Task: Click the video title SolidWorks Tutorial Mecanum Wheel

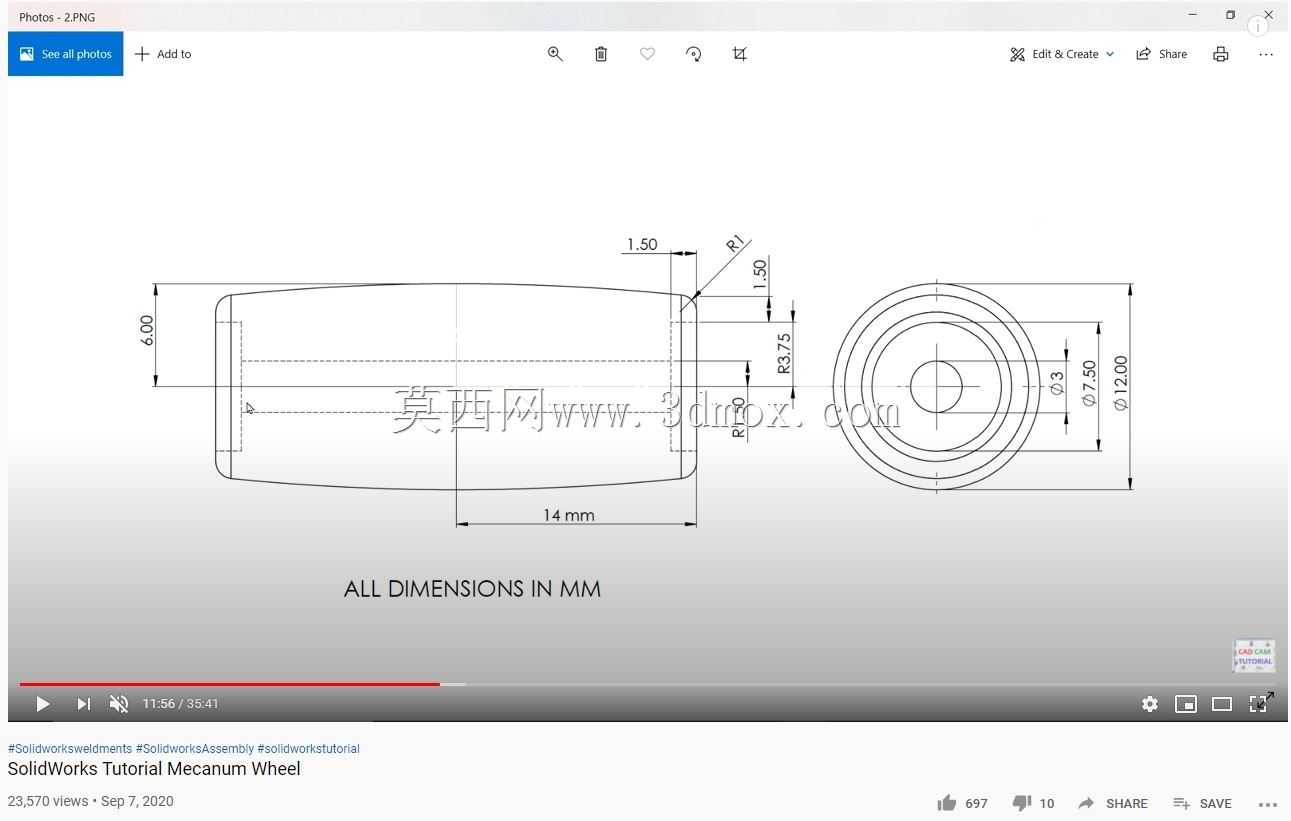Action: 154,769
